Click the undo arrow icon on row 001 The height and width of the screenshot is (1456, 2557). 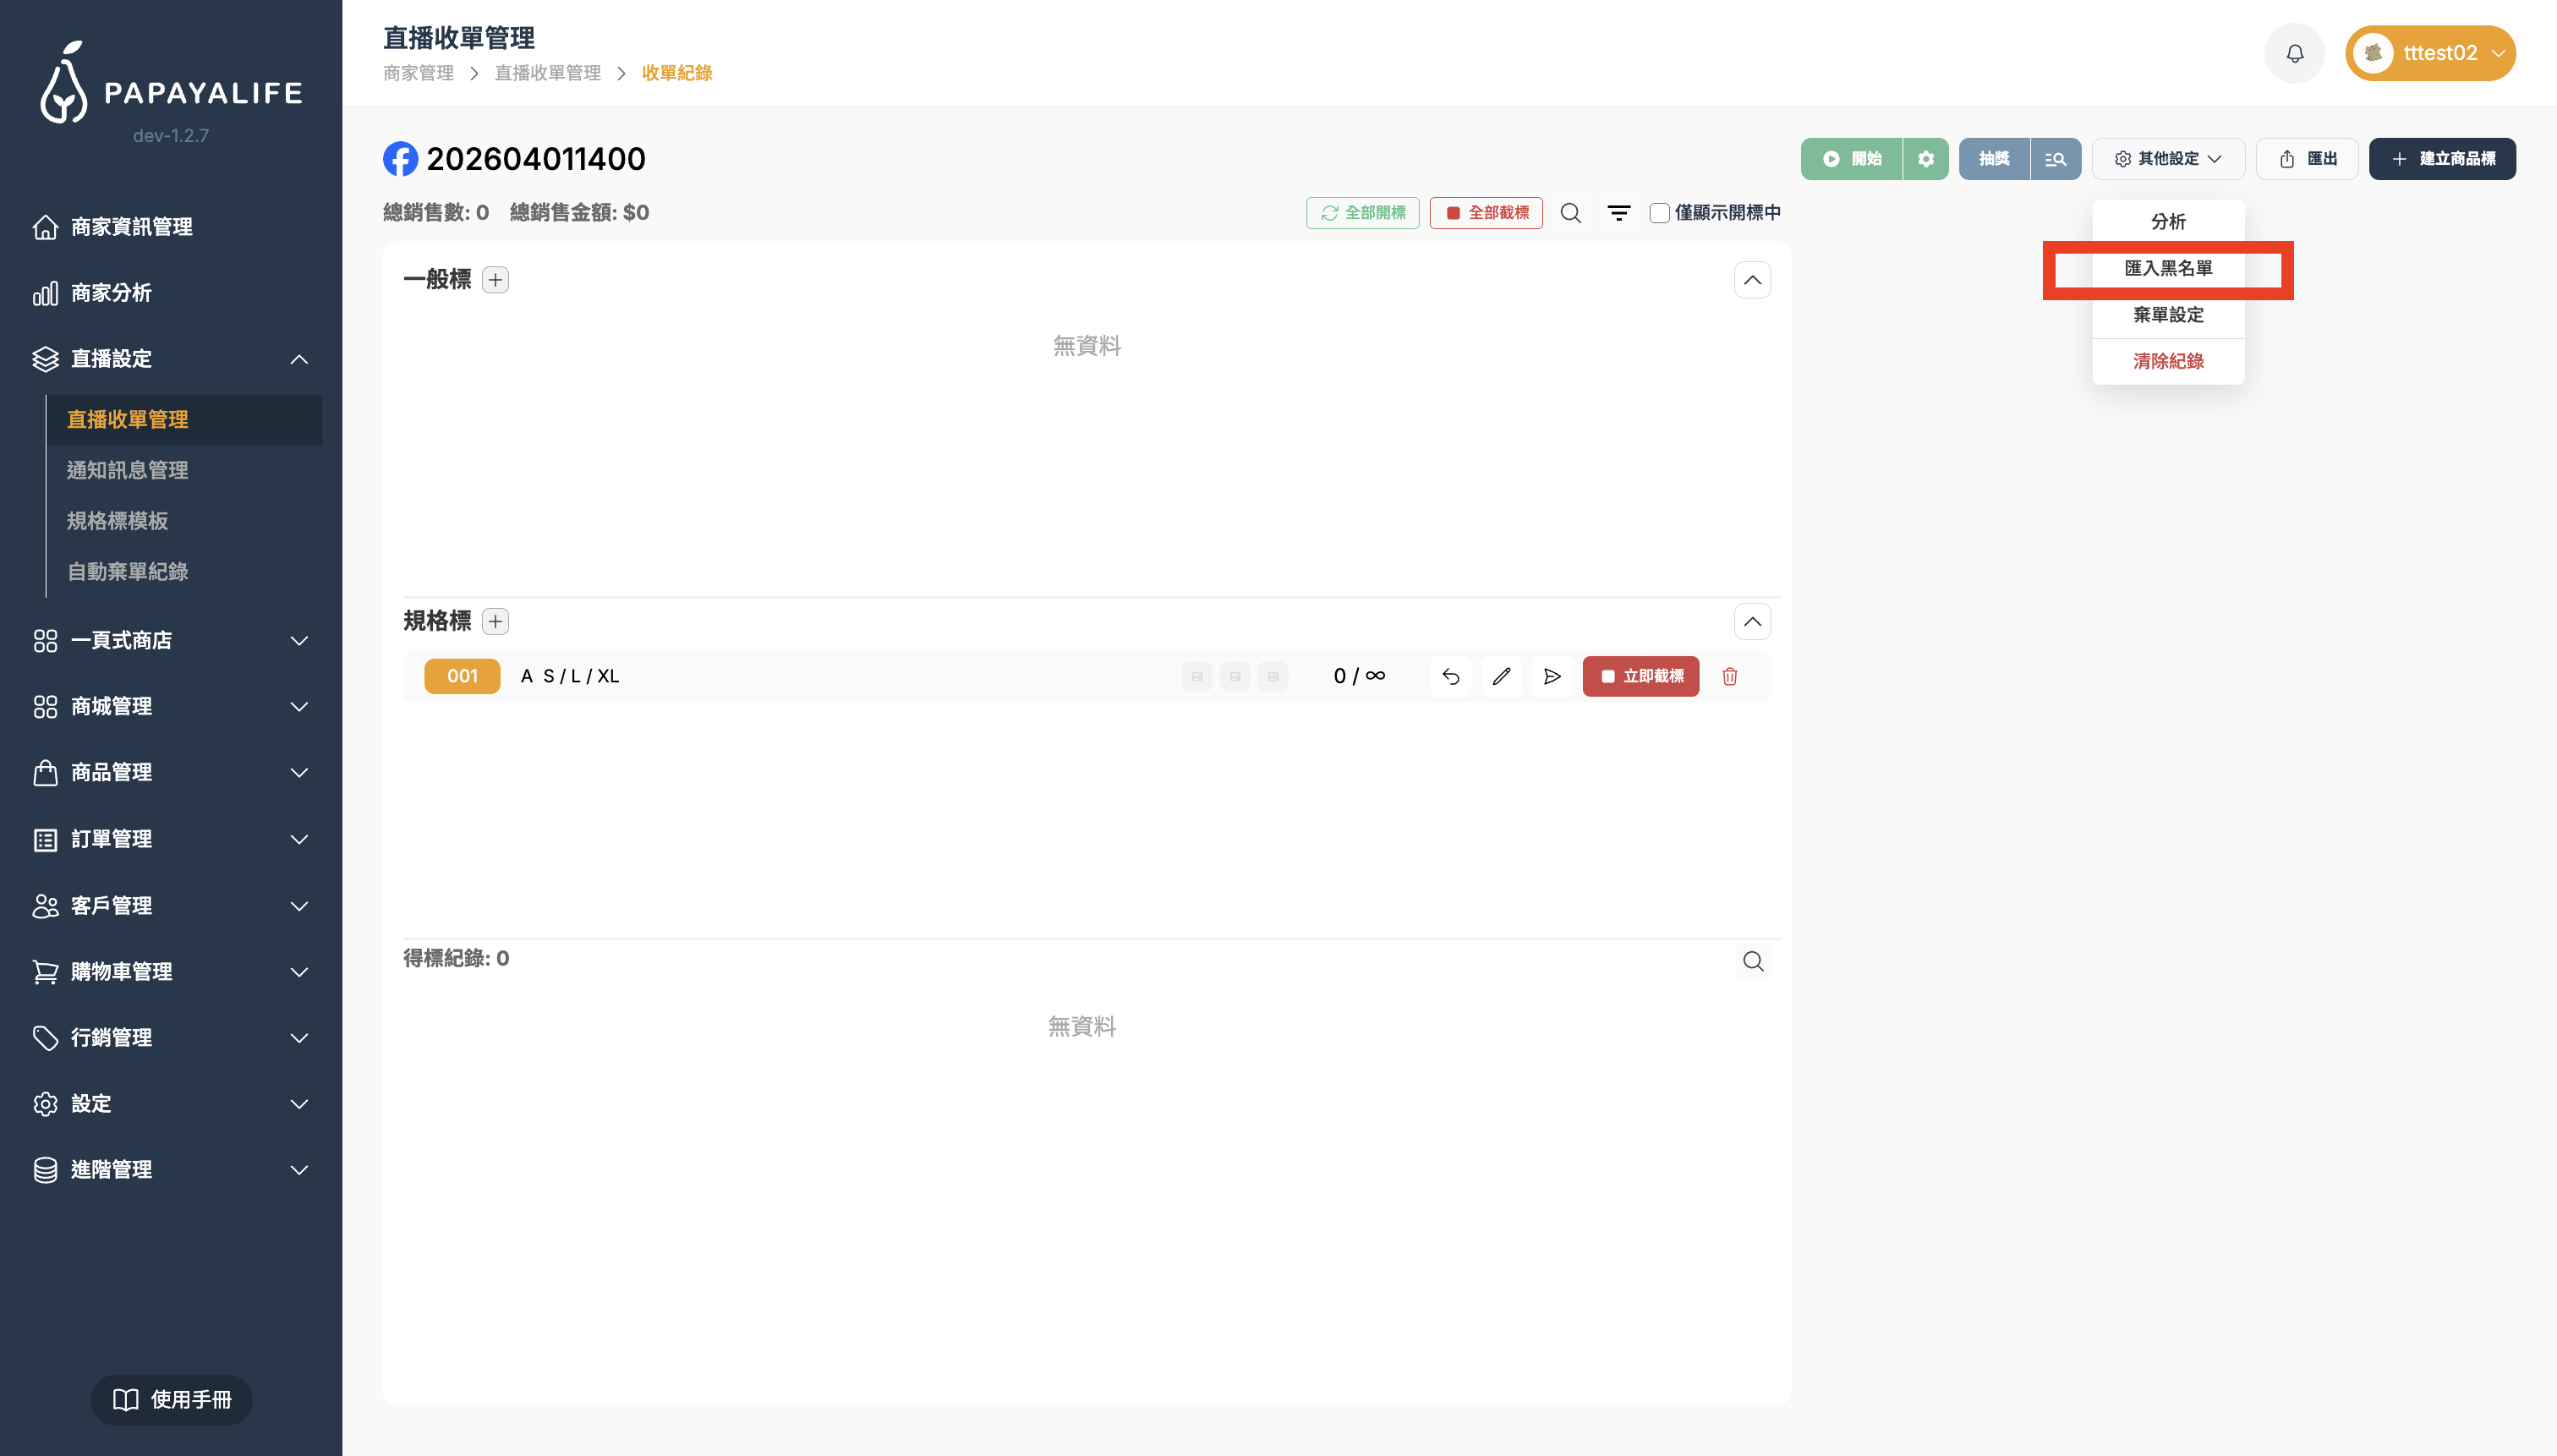click(x=1450, y=677)
